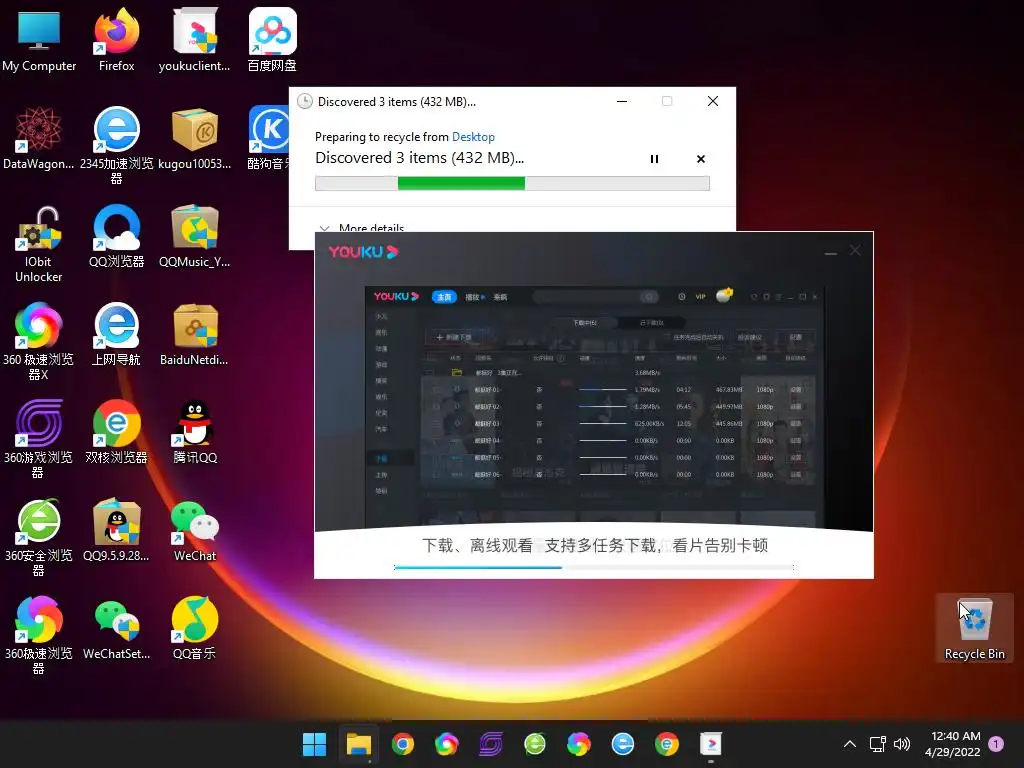The width and height of the screenshot is (1024, 768).
Task: Click the Youku installer progress bar
Action: click(594, 568)
